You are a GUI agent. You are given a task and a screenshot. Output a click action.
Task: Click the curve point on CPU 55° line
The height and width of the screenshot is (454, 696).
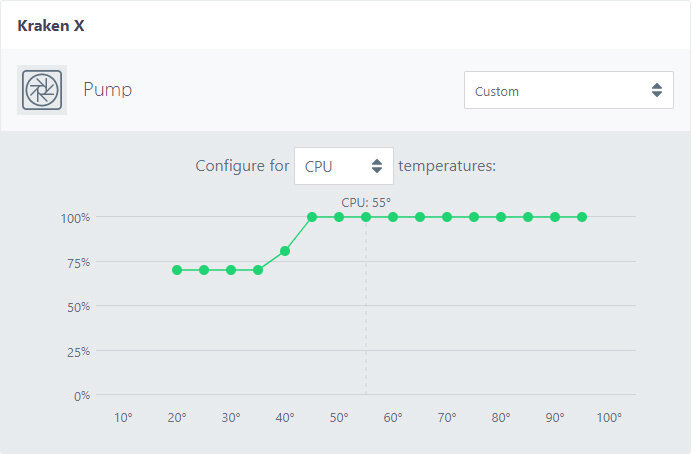click(x=366, y=217)
